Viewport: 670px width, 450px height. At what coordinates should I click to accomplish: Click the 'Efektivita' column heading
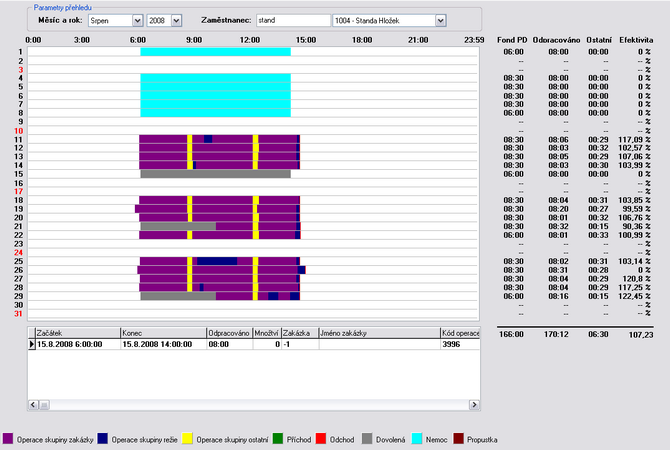pyautogui.click(x=636, y=40)
